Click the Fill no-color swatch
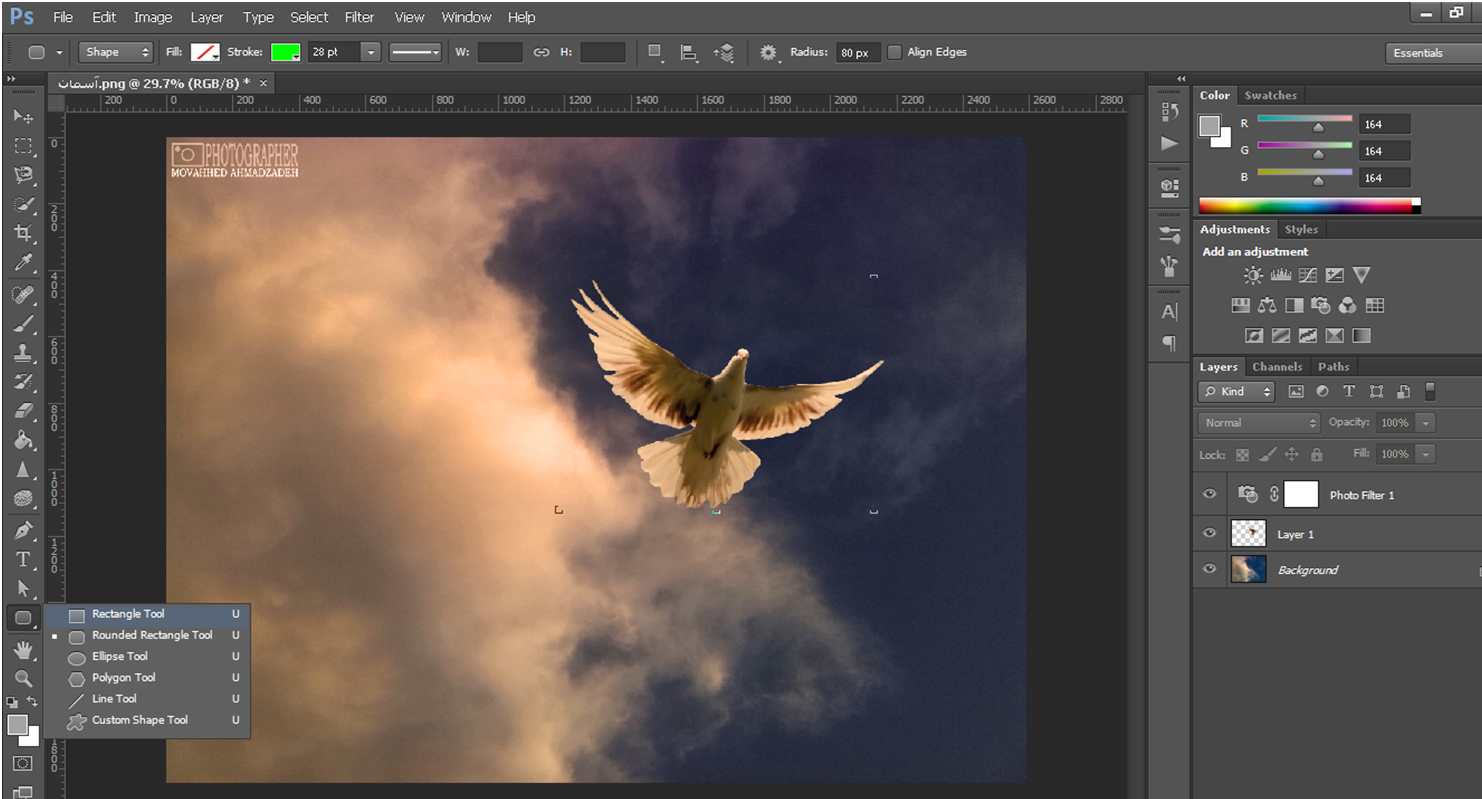Image resolution: width=1482 pixels, height=799 pixels. [x=205, y=52]
